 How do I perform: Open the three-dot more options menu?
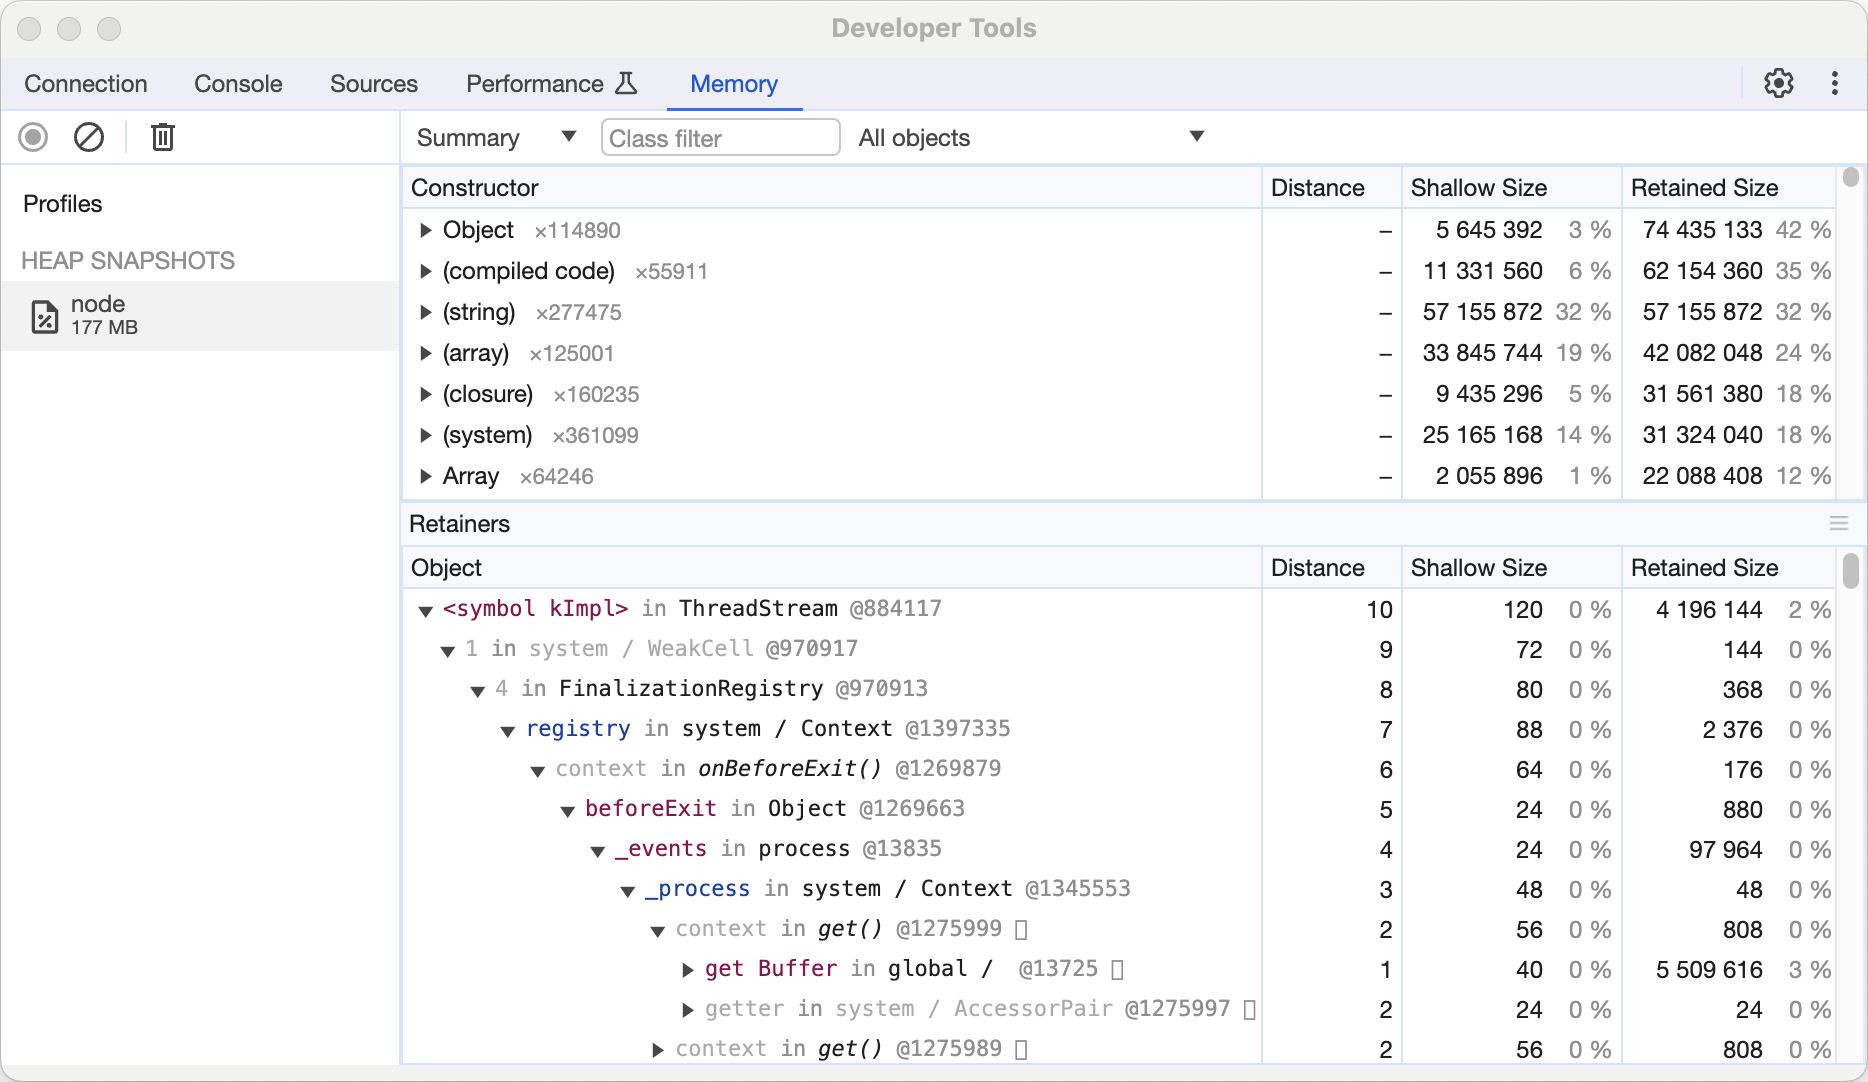point(1835,83)
